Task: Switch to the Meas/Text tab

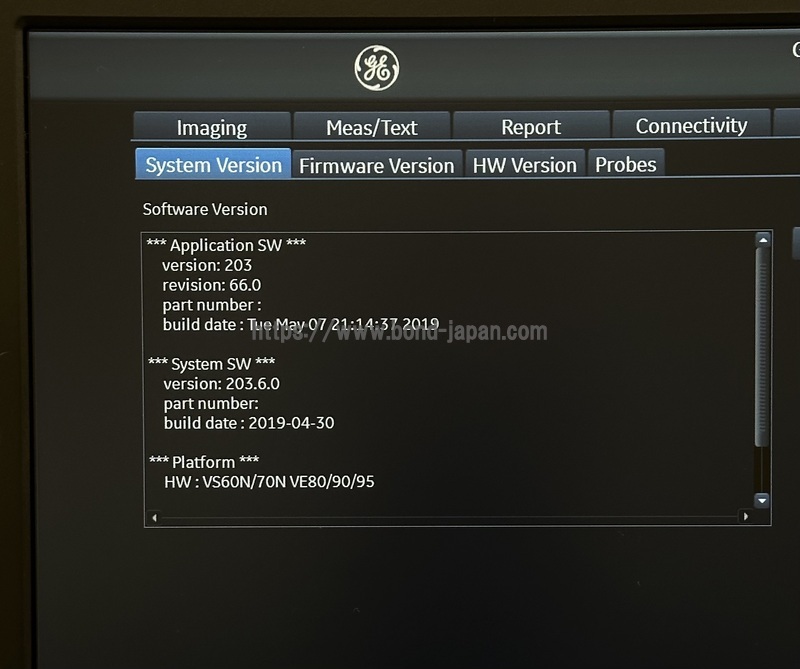Action: click(371, 127)
